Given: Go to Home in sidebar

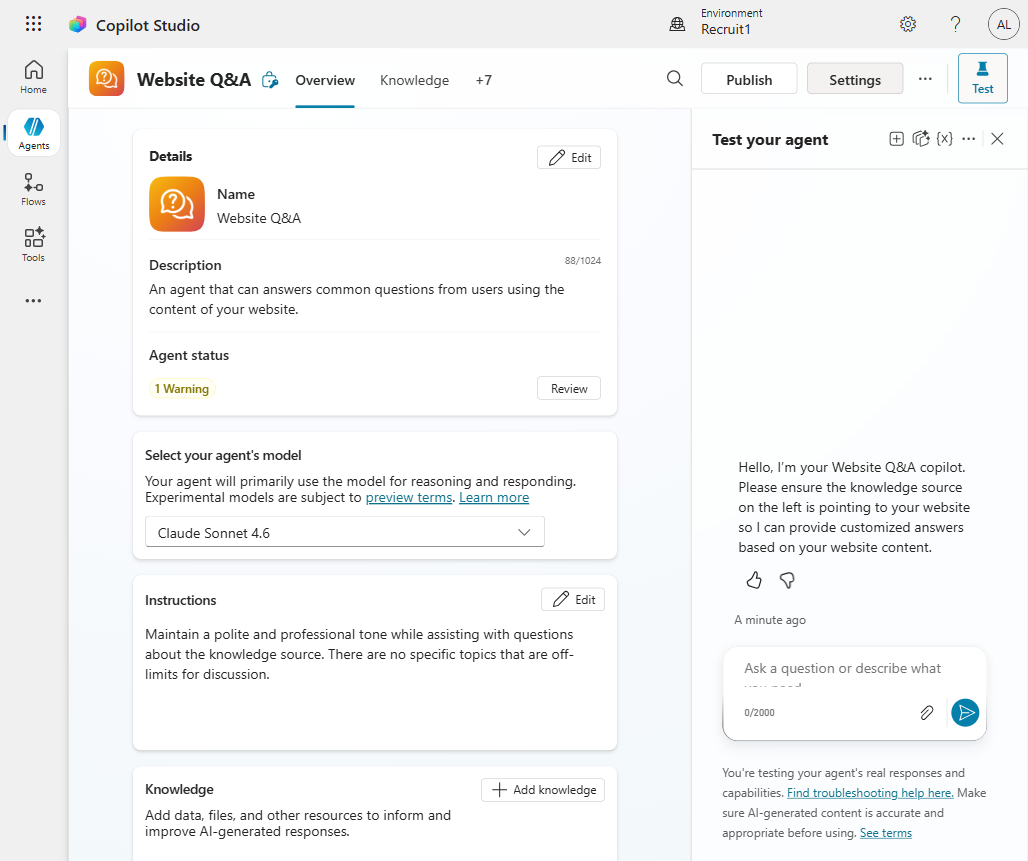Looking at the screenshot, I should [x=33, y=77].
